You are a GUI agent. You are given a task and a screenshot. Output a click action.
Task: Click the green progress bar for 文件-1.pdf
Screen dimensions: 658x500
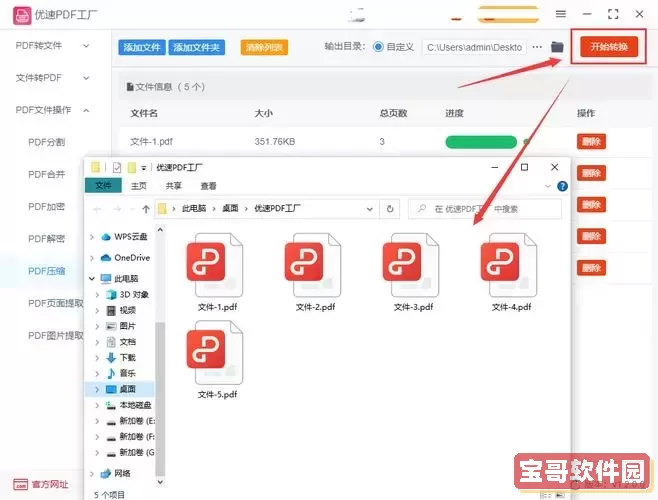(x=481, y=142)
